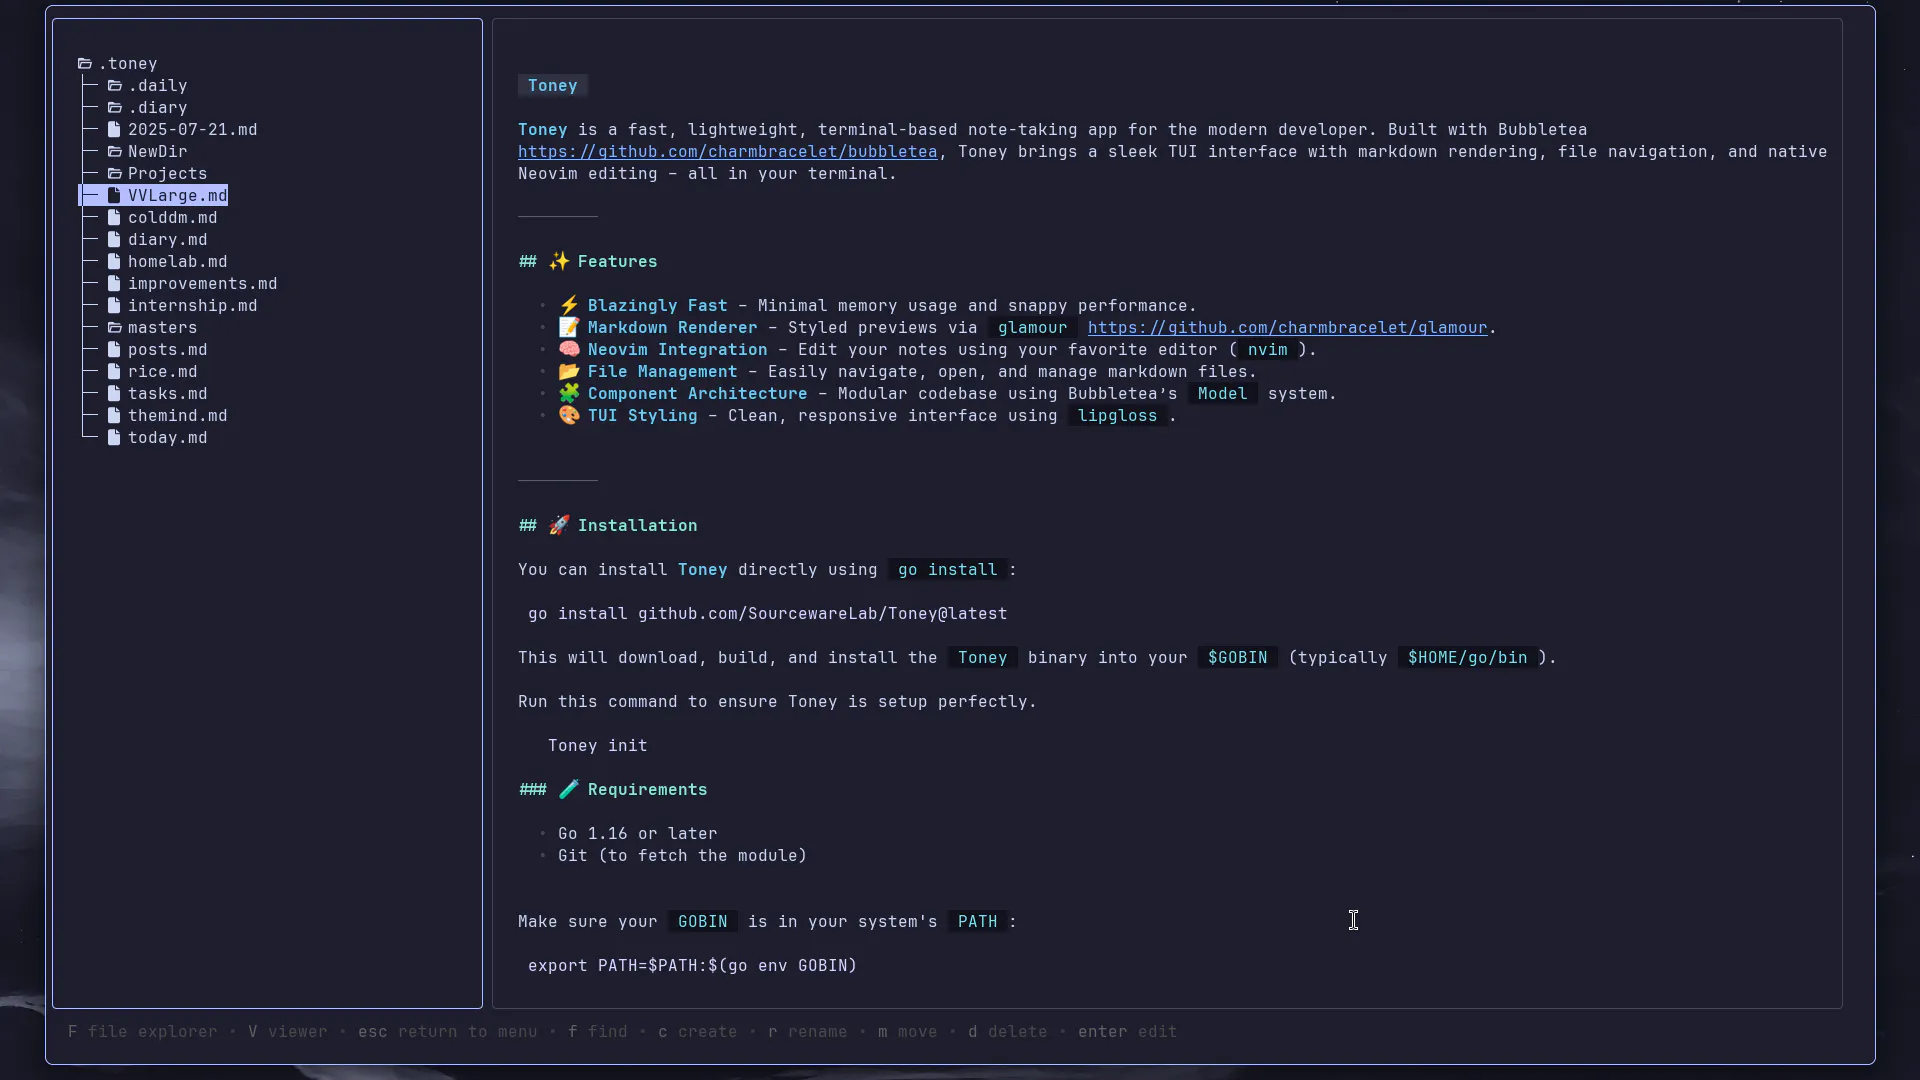Click the Toney title badge in viewer
1920x1080 pixels.
point(552,86)
